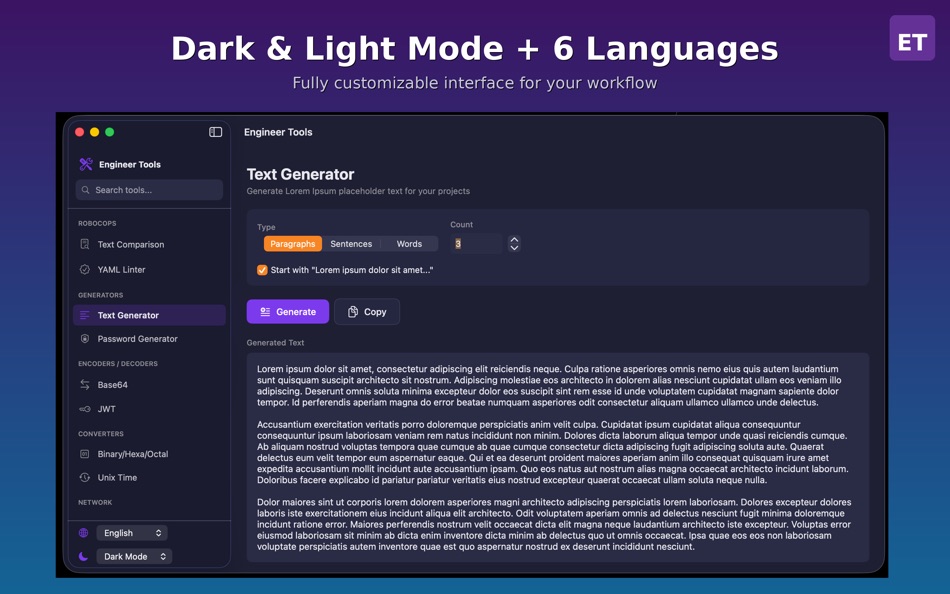Click the Count label
Image resolution: width=950 pixels, height=594 pixels.
pos(462,224)
